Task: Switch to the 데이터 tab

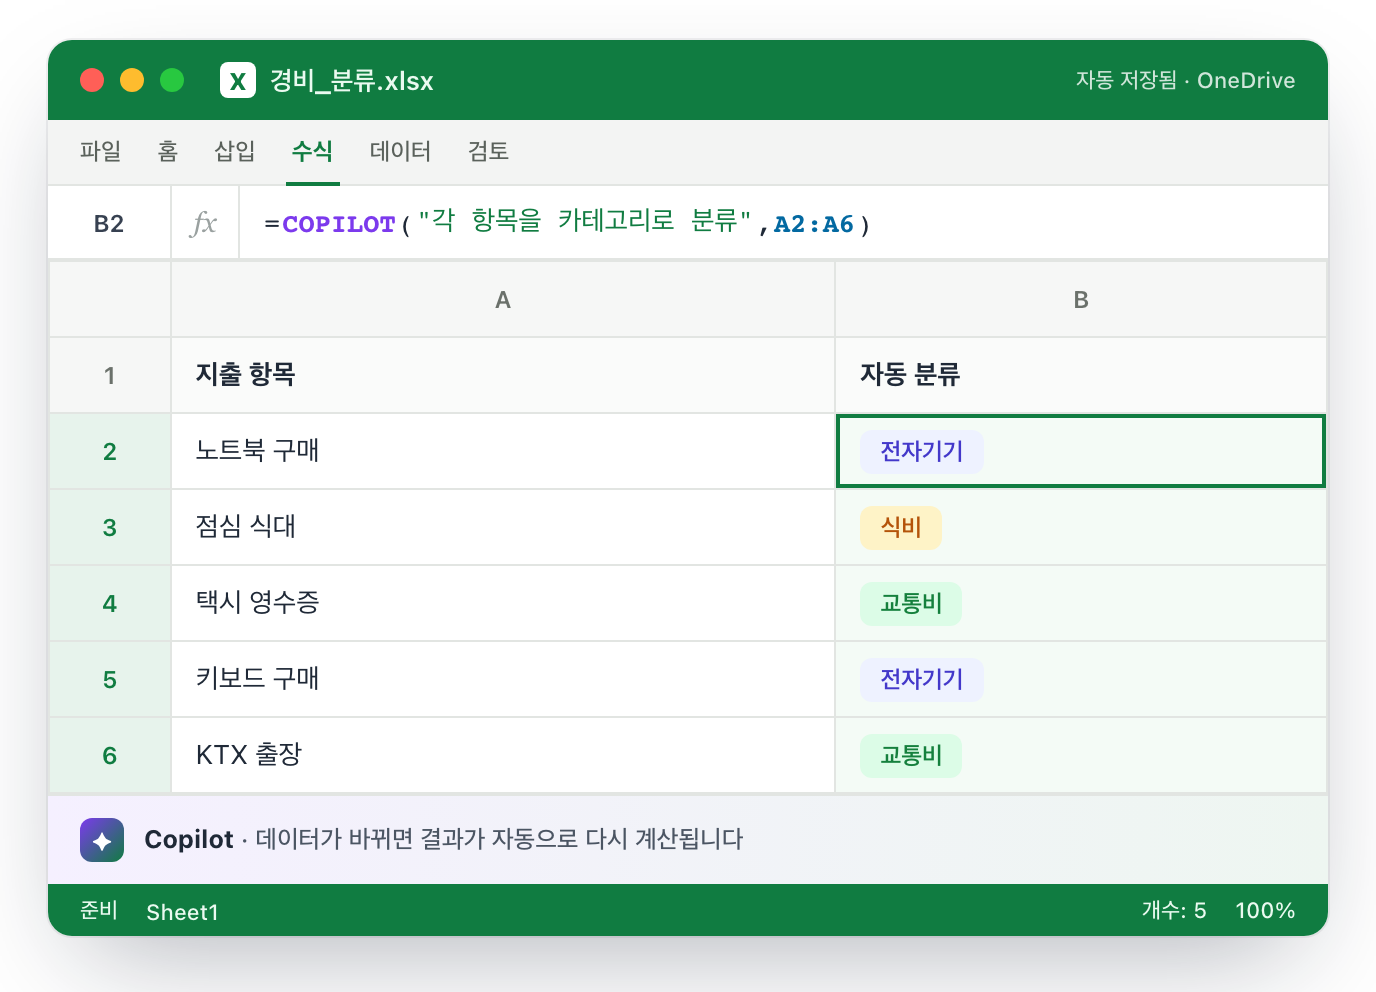Action: tap(400, 151)
